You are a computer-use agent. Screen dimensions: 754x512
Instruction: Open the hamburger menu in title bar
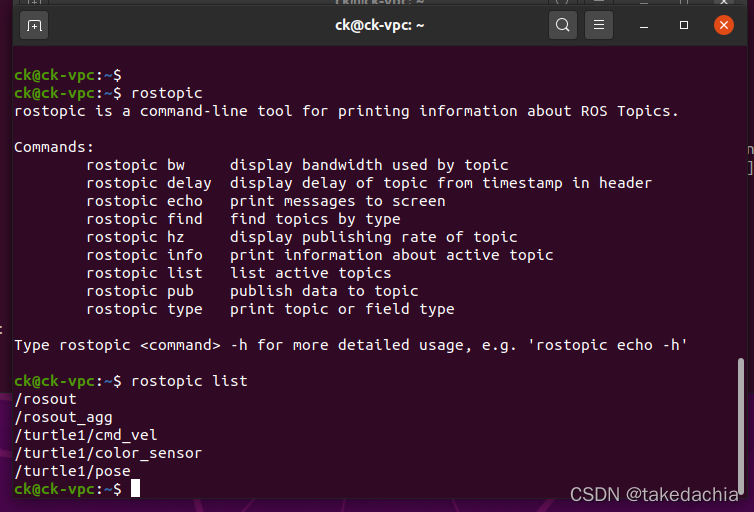point(599,25)
